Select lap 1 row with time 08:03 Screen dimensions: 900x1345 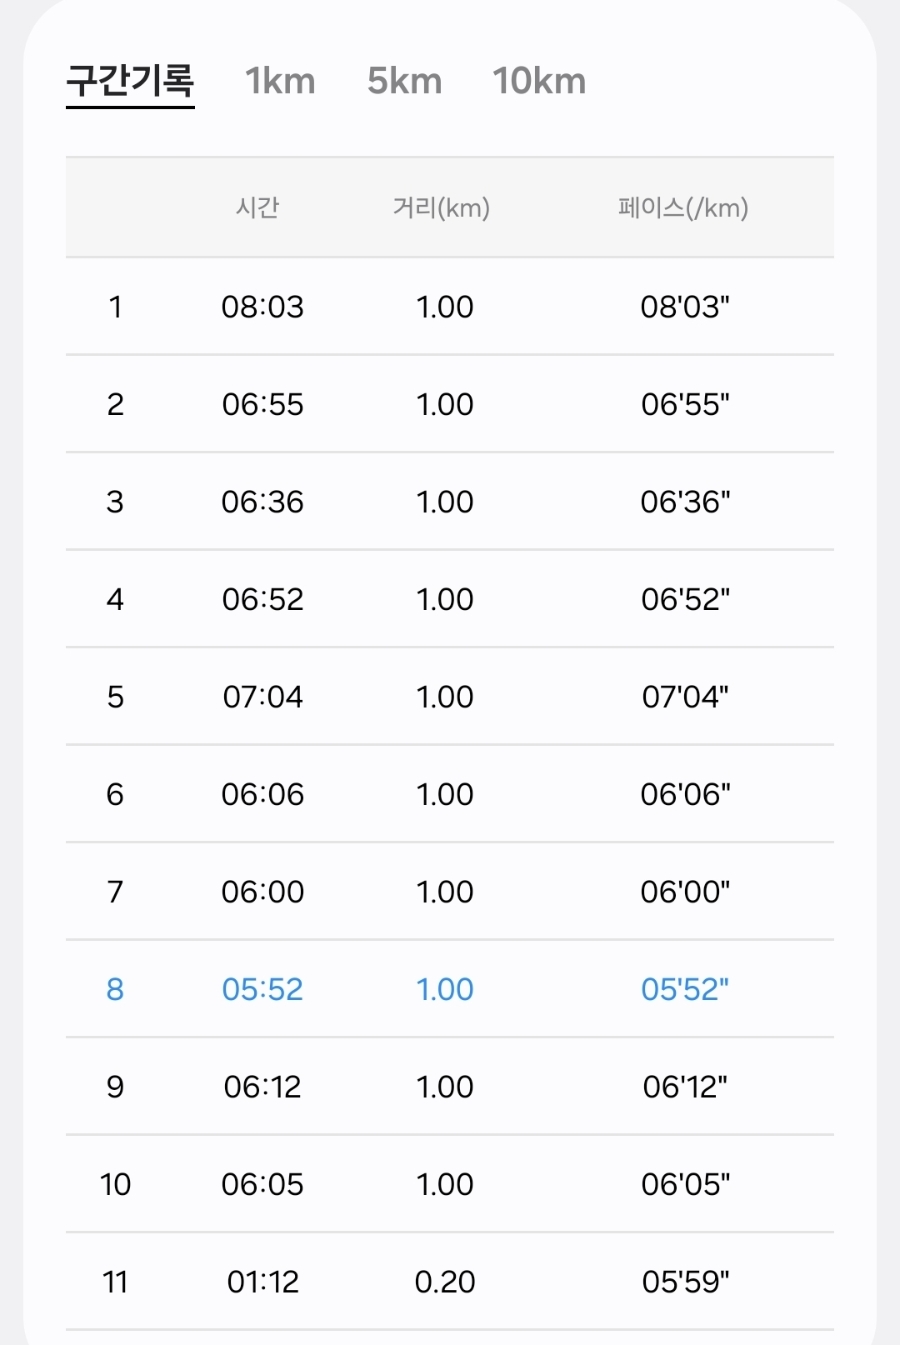pyautogui.click(x=450, y=306)
